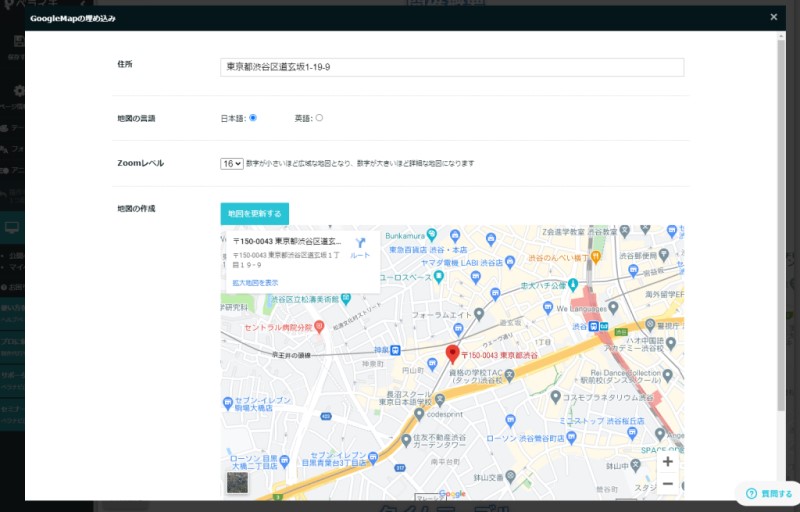Click the 忠犬ハチ公像 monument marker

(x=572, y=284)
